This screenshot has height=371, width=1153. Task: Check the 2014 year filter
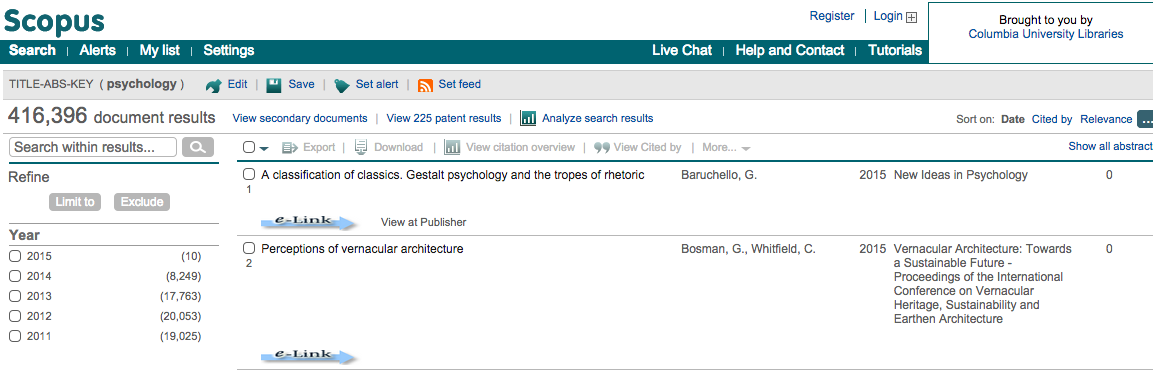click(15, 276)
